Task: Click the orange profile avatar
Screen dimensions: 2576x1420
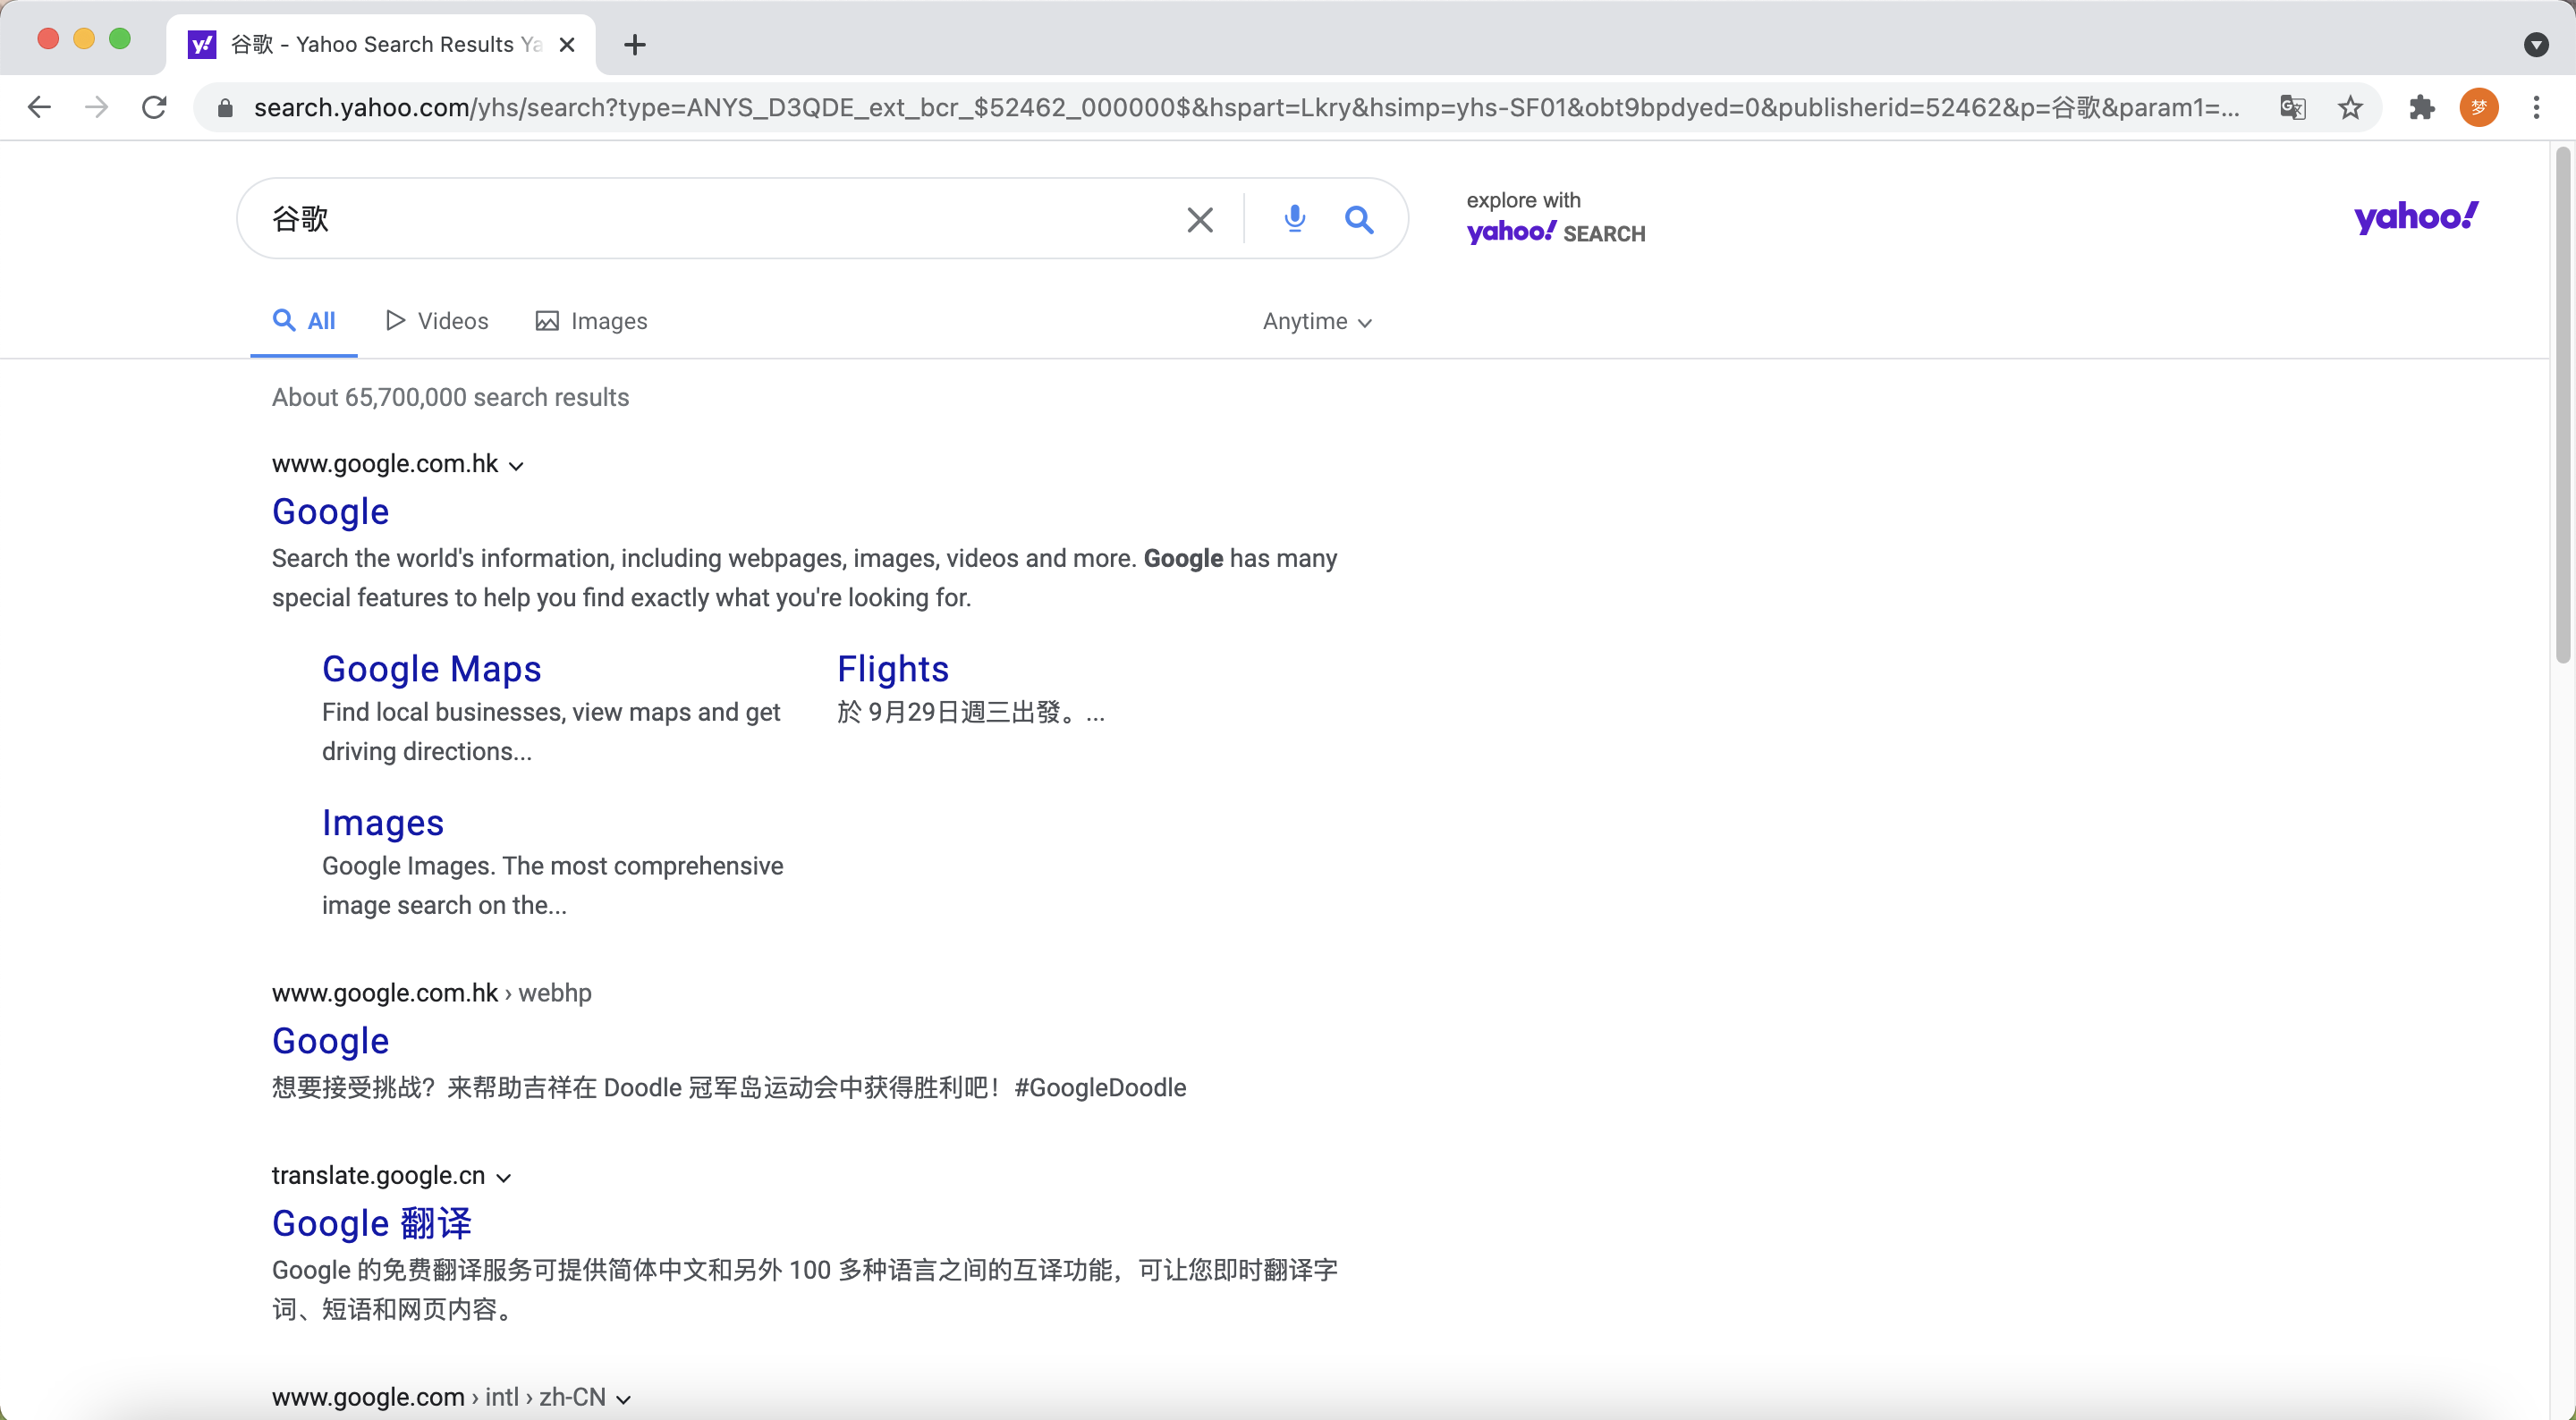Action: (2479, 107)
